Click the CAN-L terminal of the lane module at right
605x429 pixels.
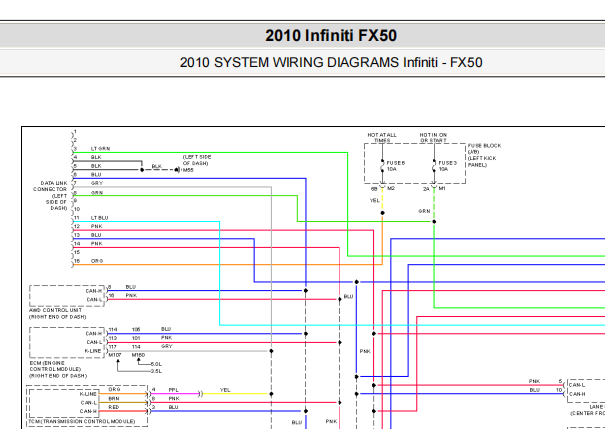click(x=577, y=385)
